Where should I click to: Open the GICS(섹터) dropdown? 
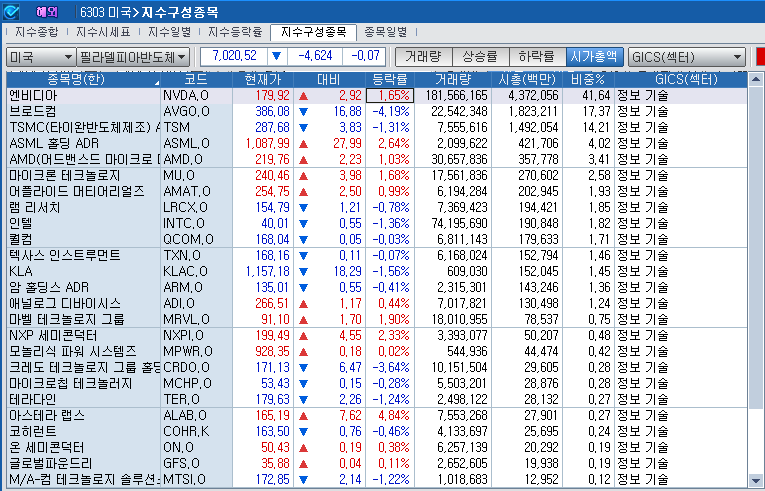[686, 57]
